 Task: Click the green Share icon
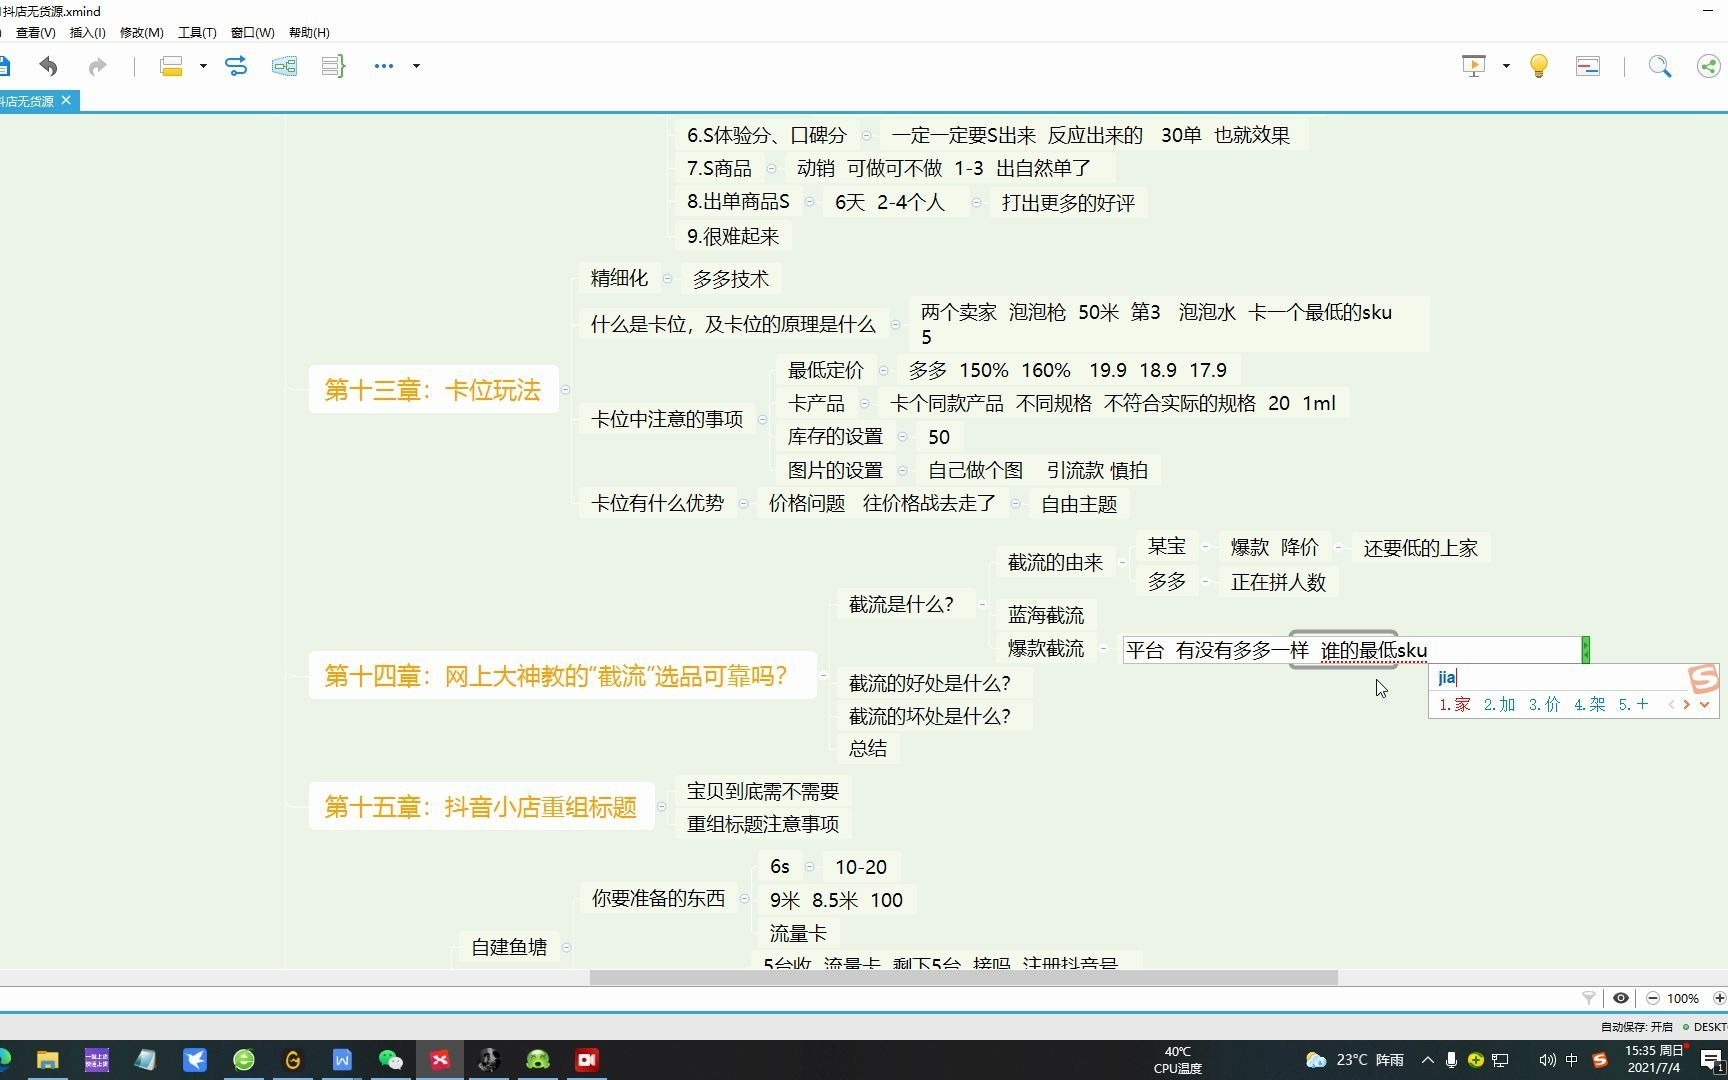tap(1709, 66)
